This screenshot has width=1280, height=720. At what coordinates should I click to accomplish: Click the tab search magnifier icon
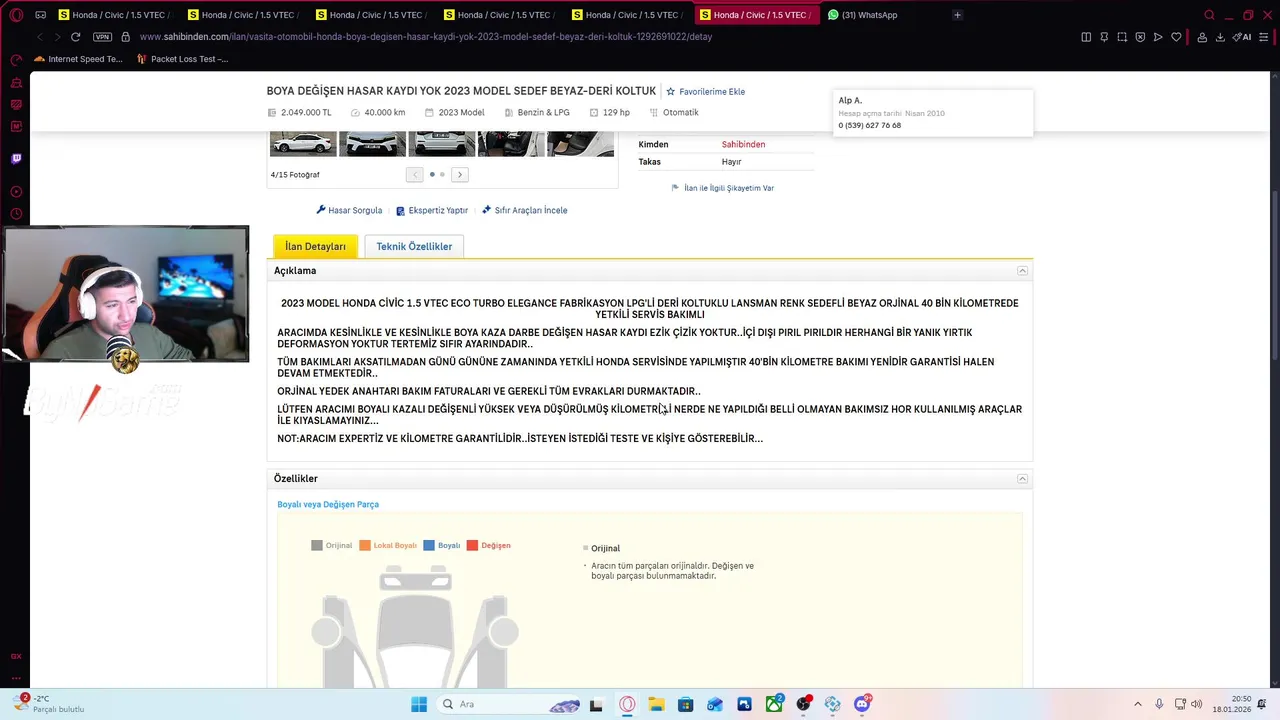[1209, 15]
